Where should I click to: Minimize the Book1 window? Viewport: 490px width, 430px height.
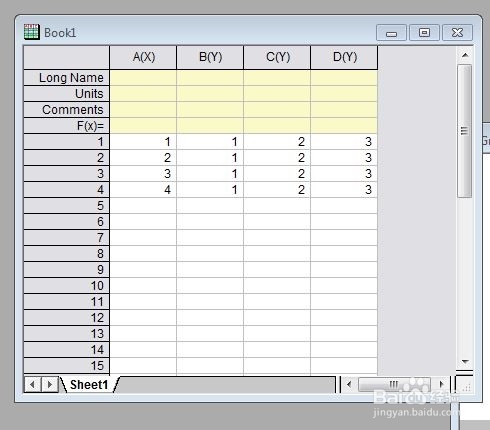click(x=391, y=33)
